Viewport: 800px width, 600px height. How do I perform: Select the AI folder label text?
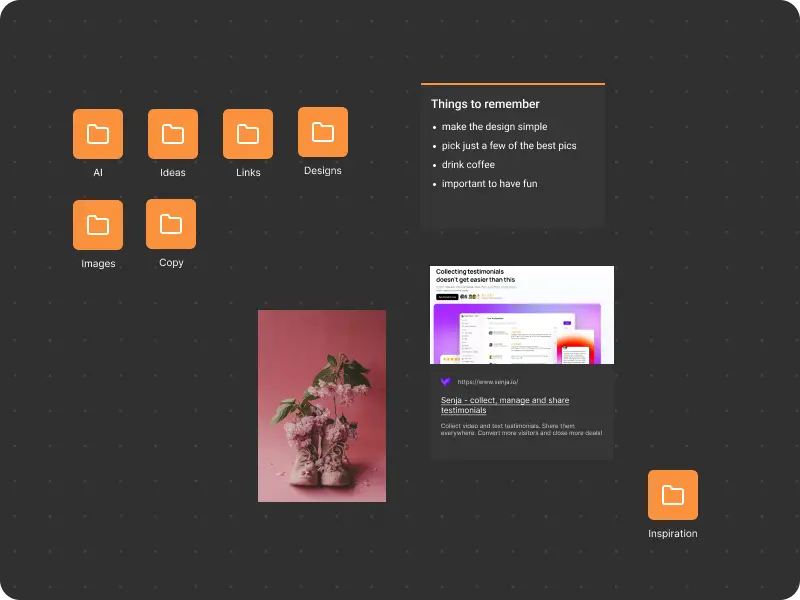97,172
